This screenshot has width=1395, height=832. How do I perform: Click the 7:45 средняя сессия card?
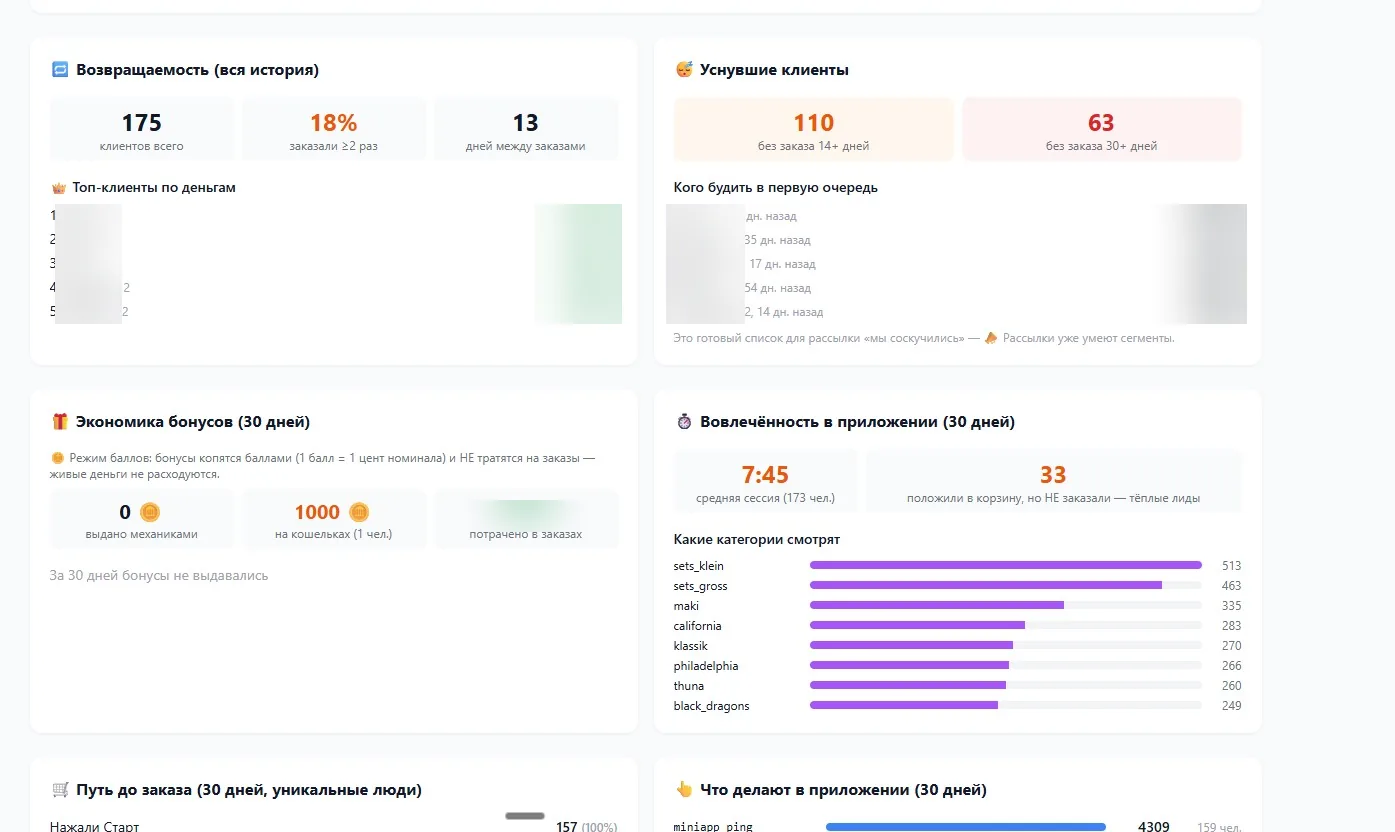pyautogui.click(x=765, y=482)
